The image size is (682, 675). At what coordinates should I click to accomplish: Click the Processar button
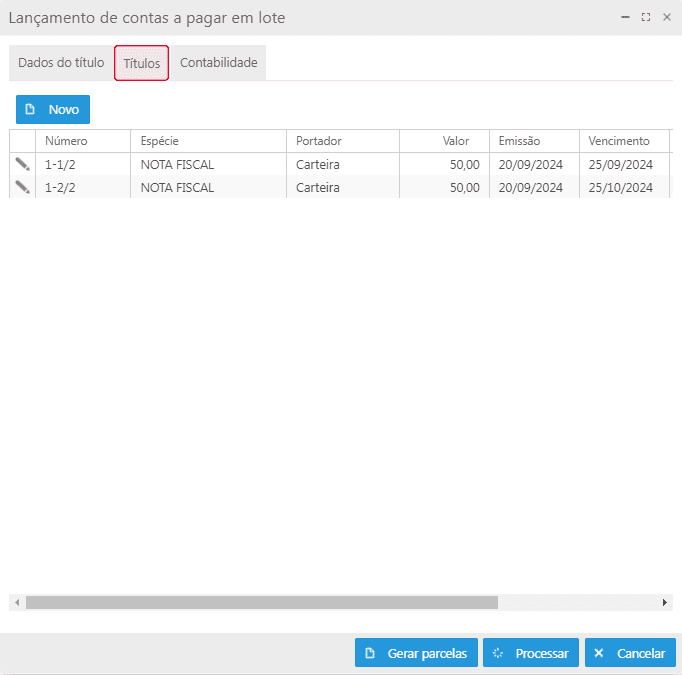click(530, 653)
